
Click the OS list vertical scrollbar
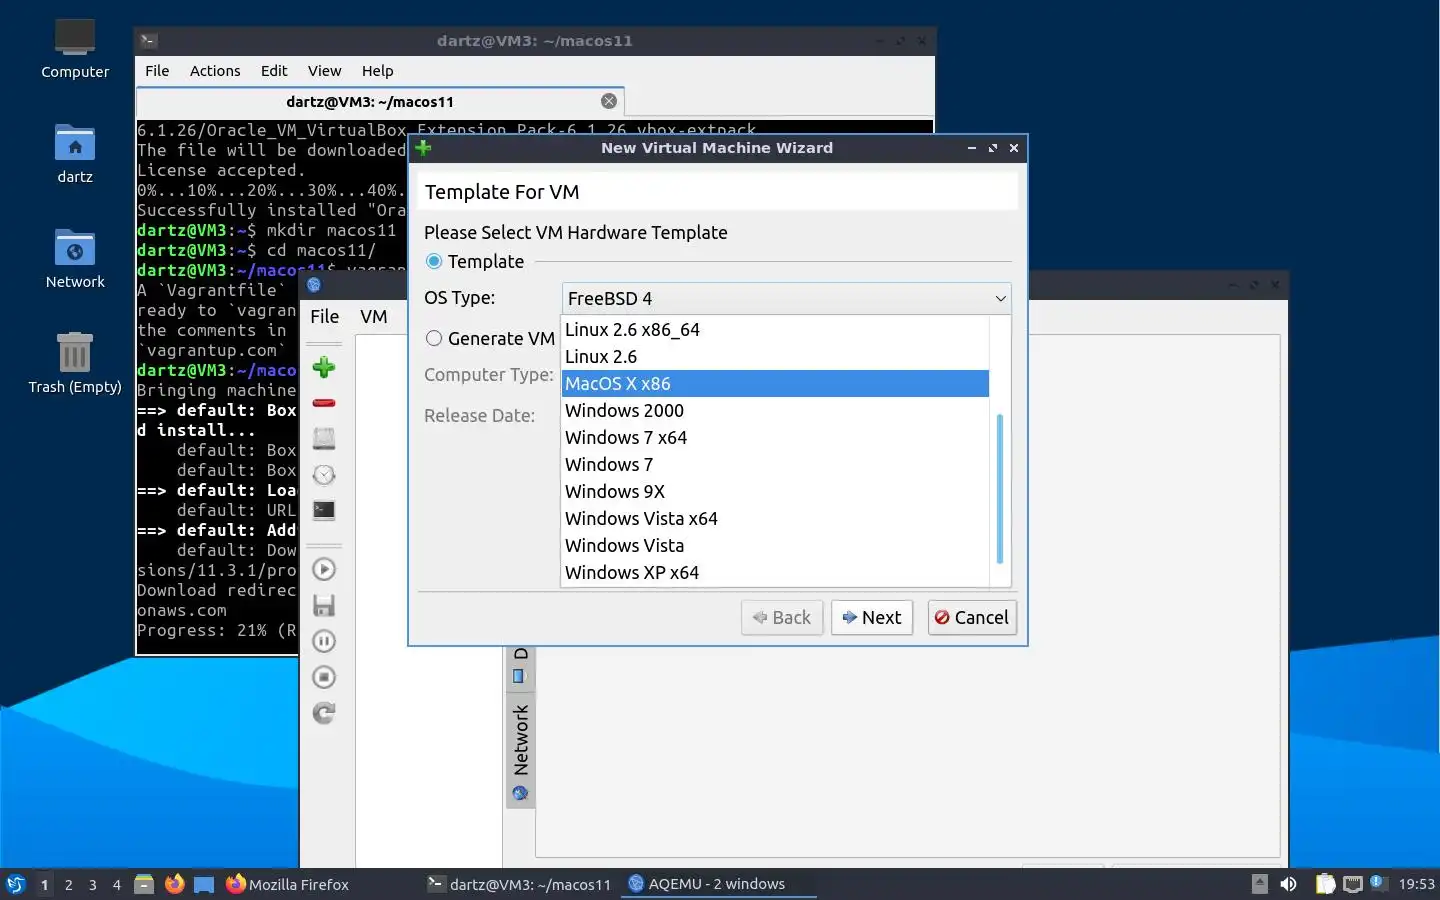[999, 488]
